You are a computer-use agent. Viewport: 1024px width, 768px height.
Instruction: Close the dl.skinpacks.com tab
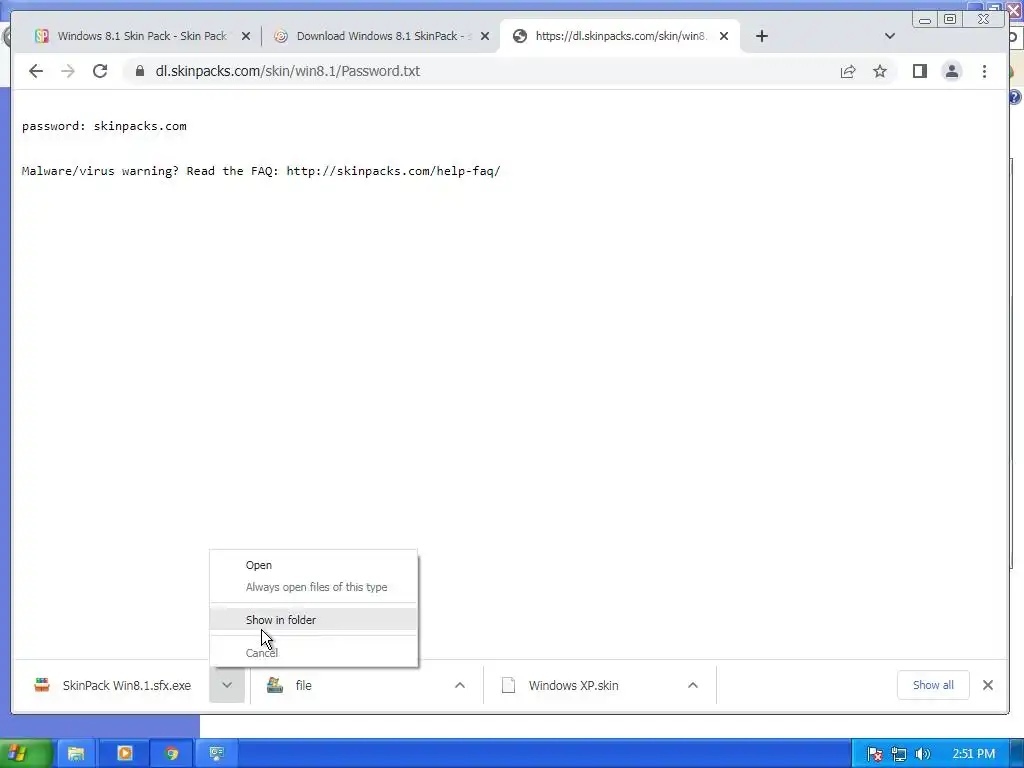(x=724, y=36)
